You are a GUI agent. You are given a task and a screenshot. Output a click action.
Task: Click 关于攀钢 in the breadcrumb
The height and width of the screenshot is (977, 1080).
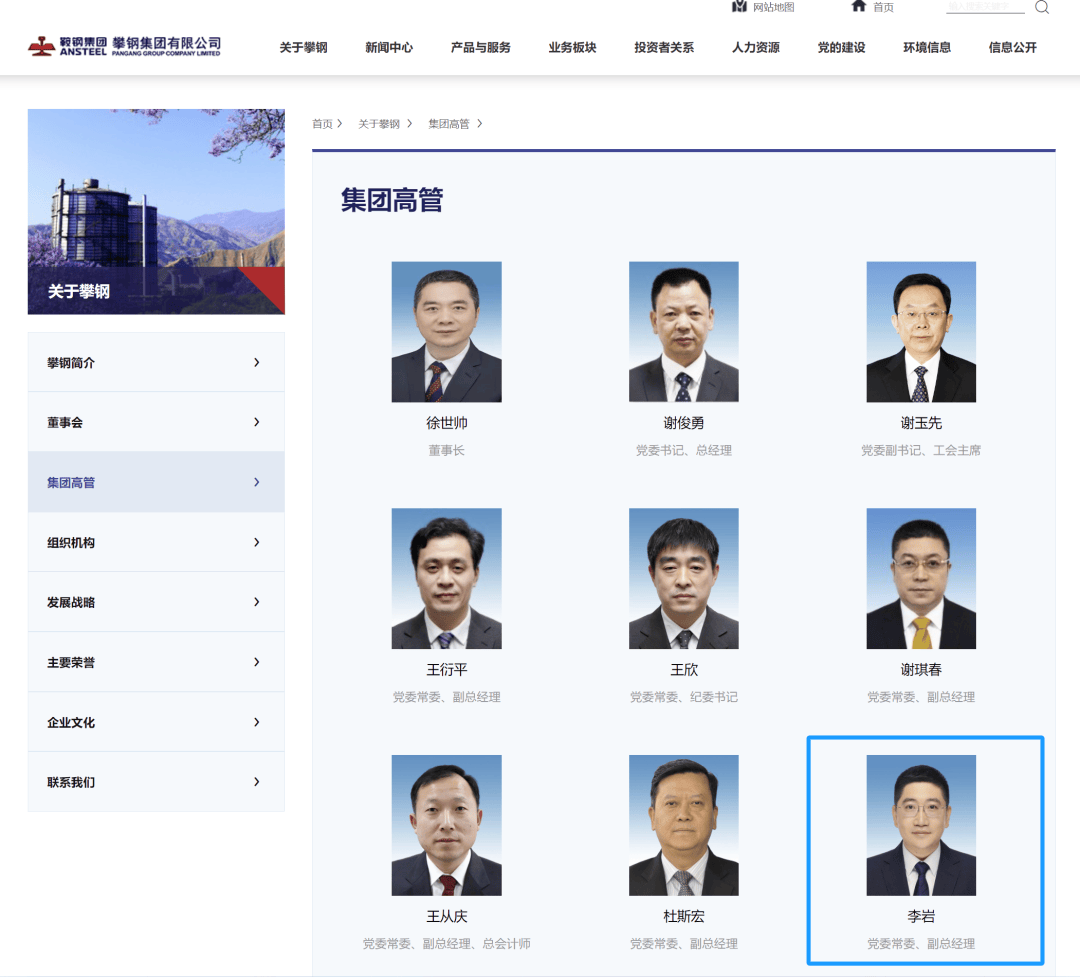point(379,124)
